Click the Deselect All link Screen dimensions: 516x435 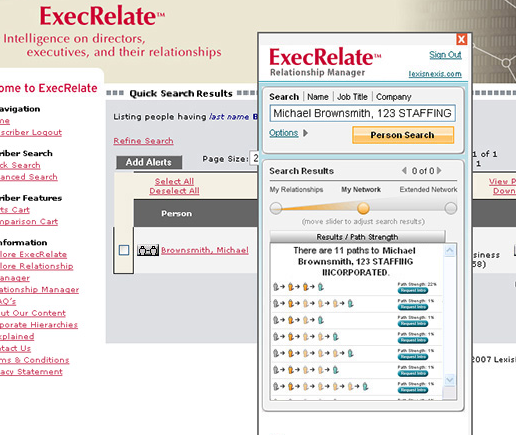click(174, 191)
